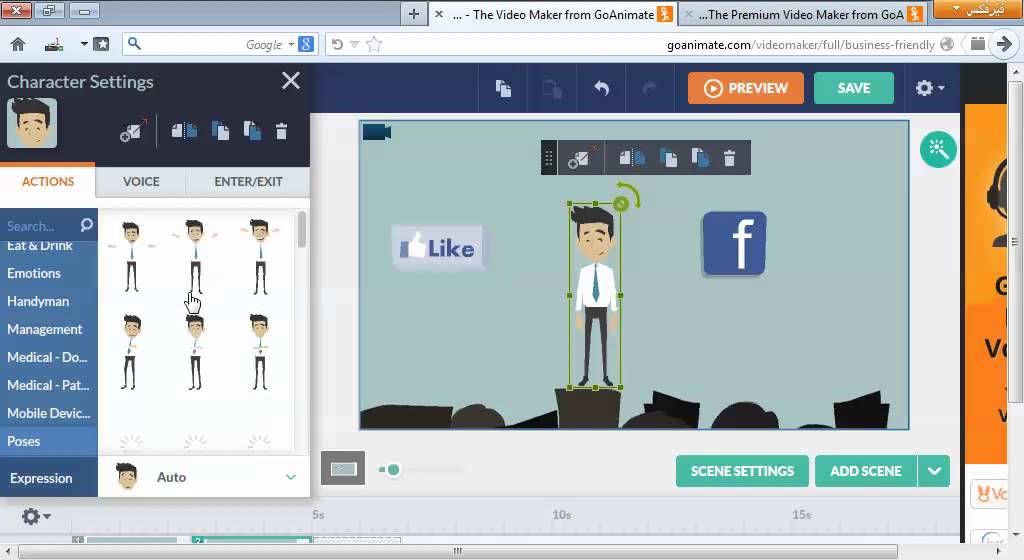The width and height of the screenshot is (1024, 560).
Task: Select the Facebook logo prop on stage
Action: (x=734, y=243)
